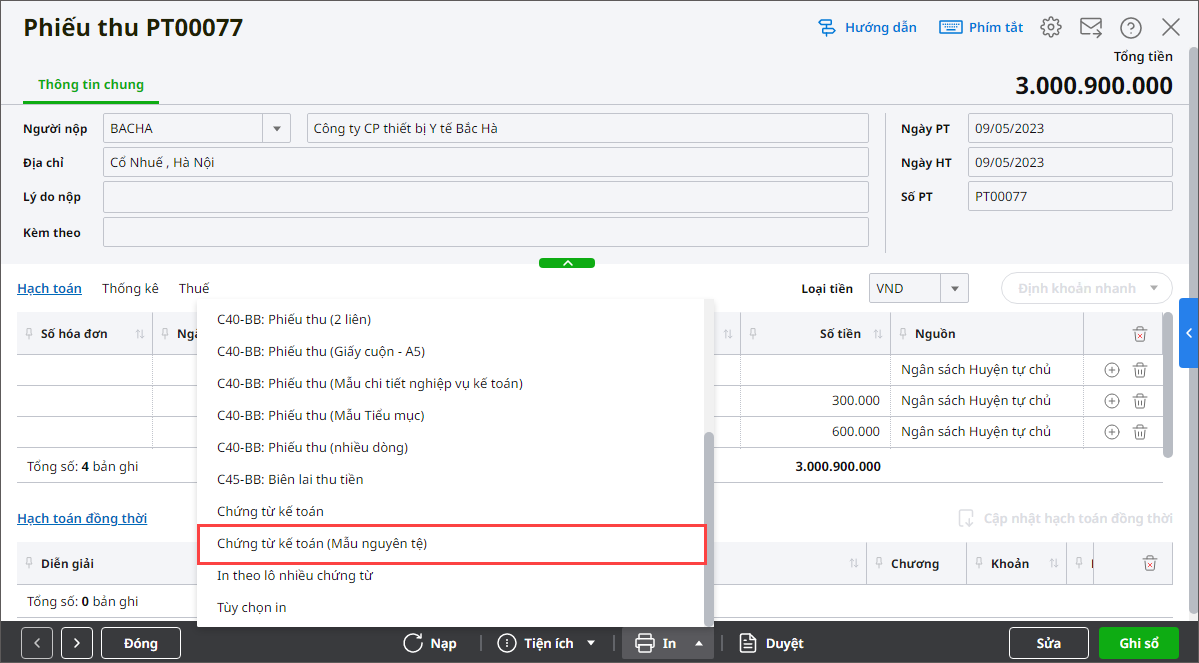The width and height of the screenshot is (1199, 663).
Task: Open the Định khoản nhanh dropdown
Action: (x=1087, y=288)
